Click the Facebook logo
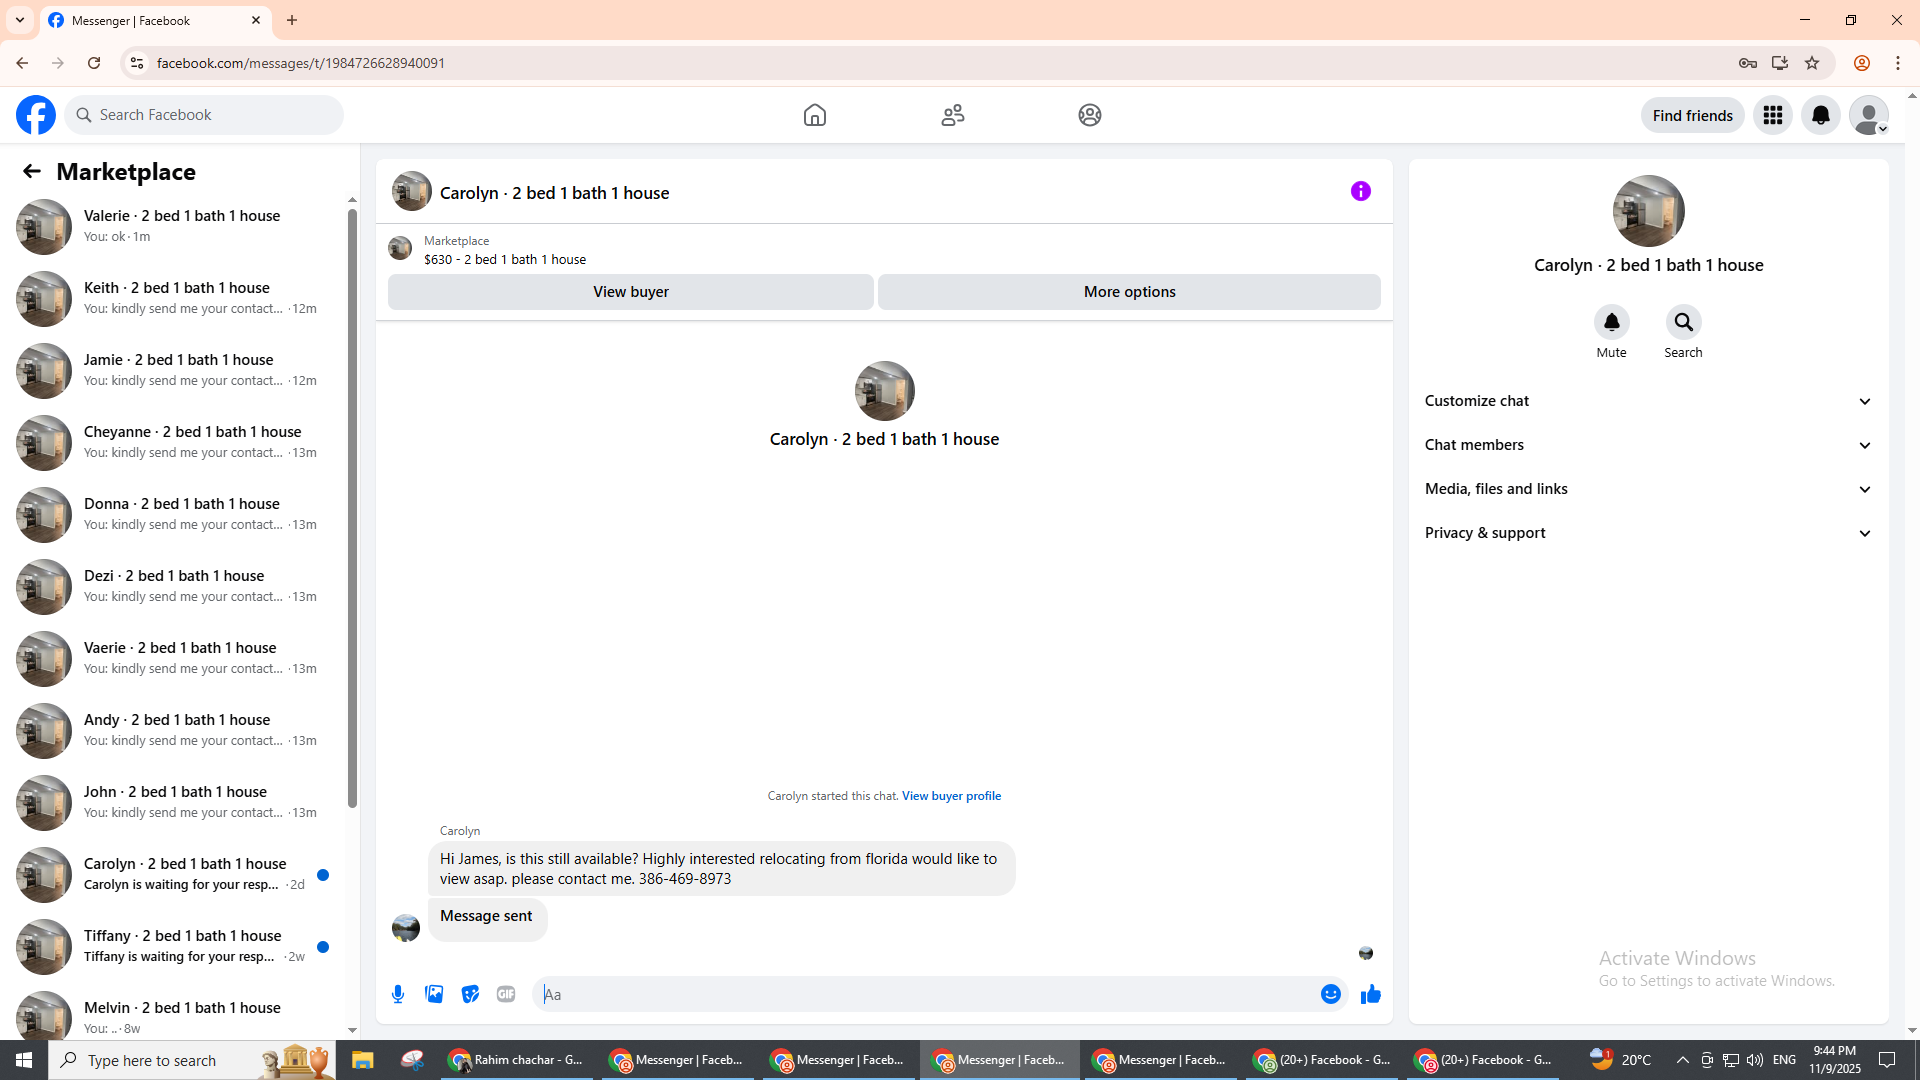The width and height of the screenshot is (1920, 1080). tap(36, 115)
